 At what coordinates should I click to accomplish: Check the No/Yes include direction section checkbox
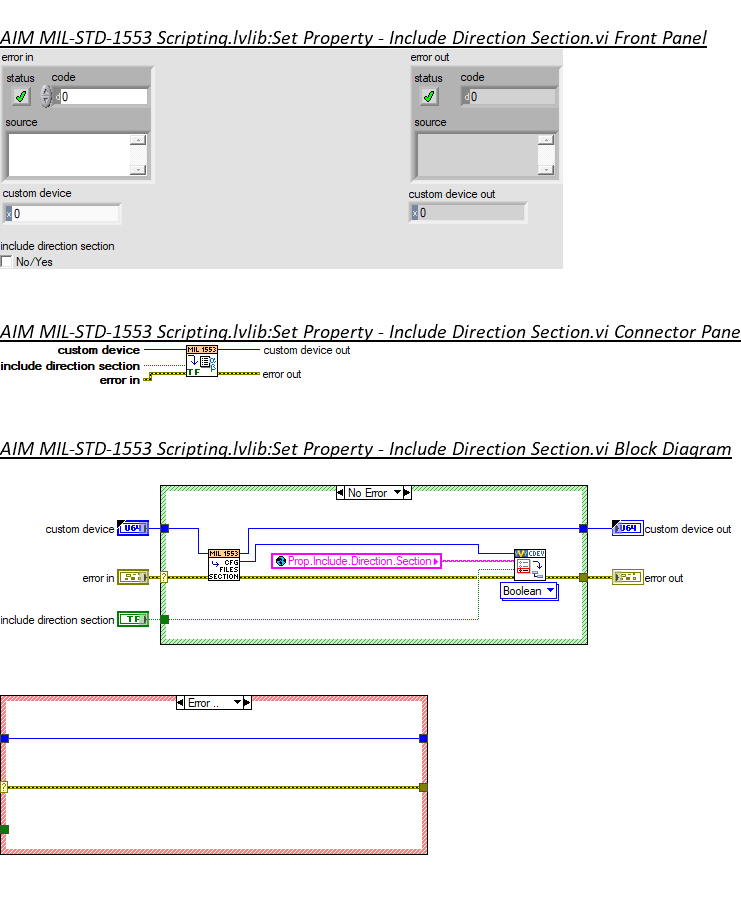point(6,262)
